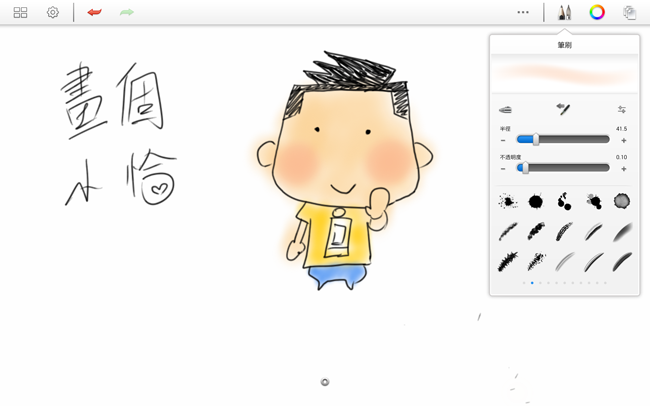Jump to the first brush page dot
The image size is (650, 406).
pyautogui.click(x=524, y=283)
